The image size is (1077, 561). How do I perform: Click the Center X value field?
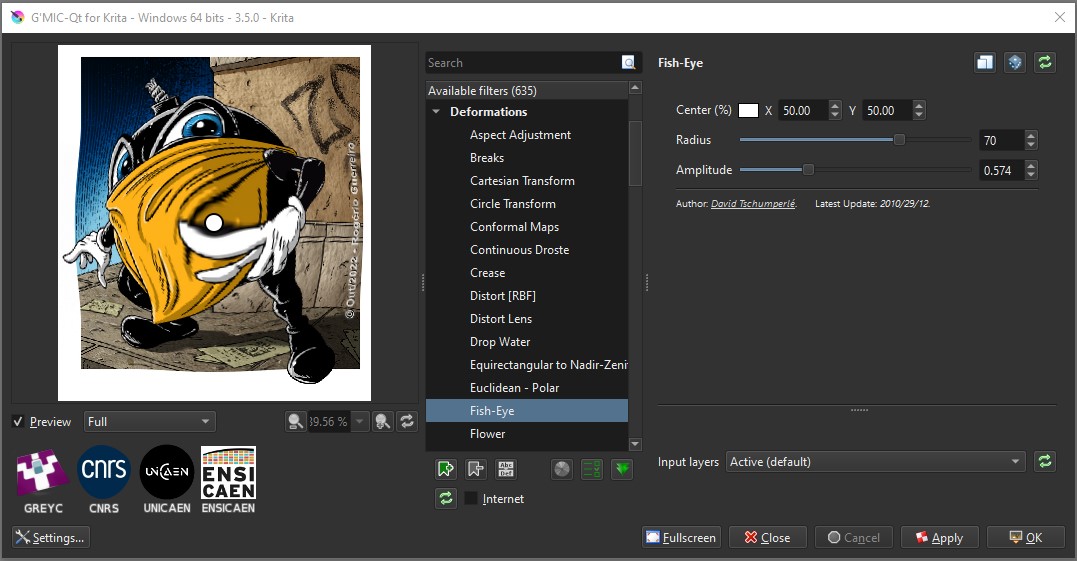tap(804, 111)
